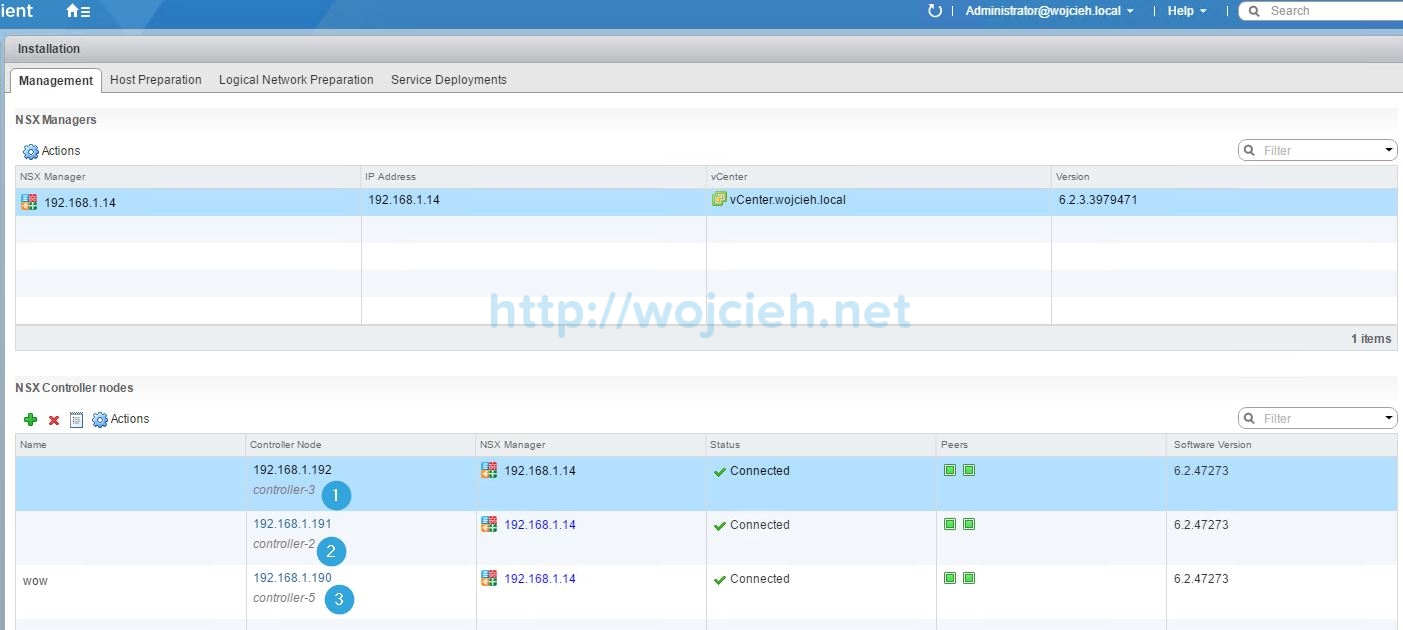Click Connected status check for controller-2
The width and height of the screenshot is (1403, 630).
click(719, 525)
